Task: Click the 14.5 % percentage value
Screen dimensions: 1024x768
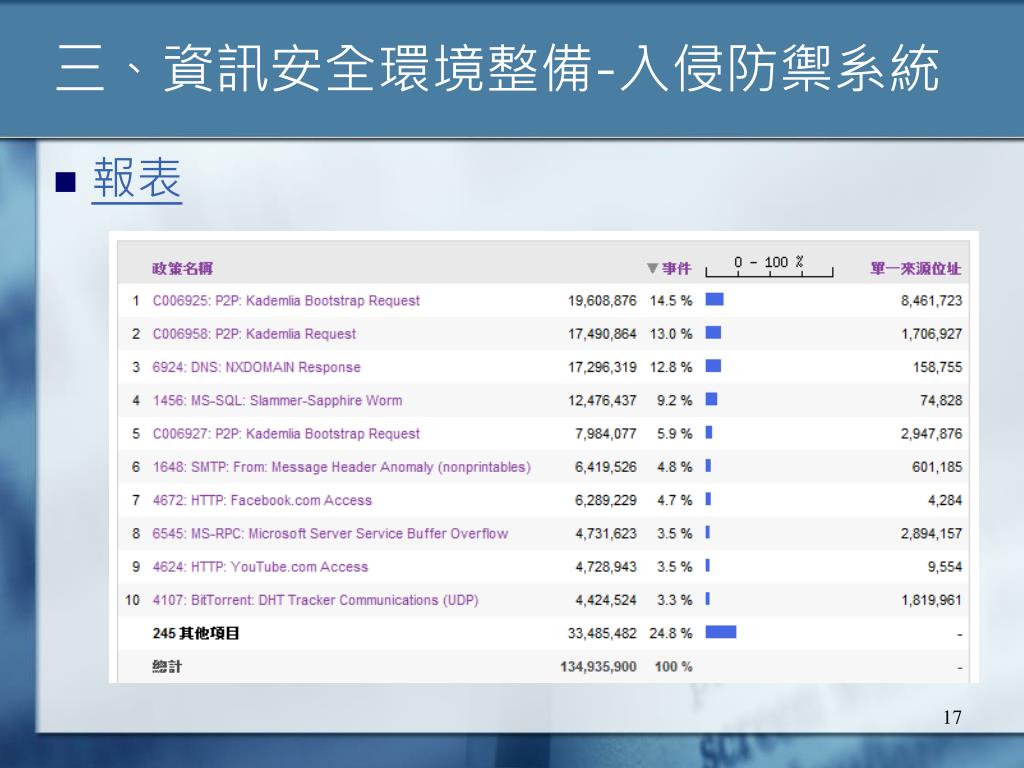Action: (x=671, y=300)
